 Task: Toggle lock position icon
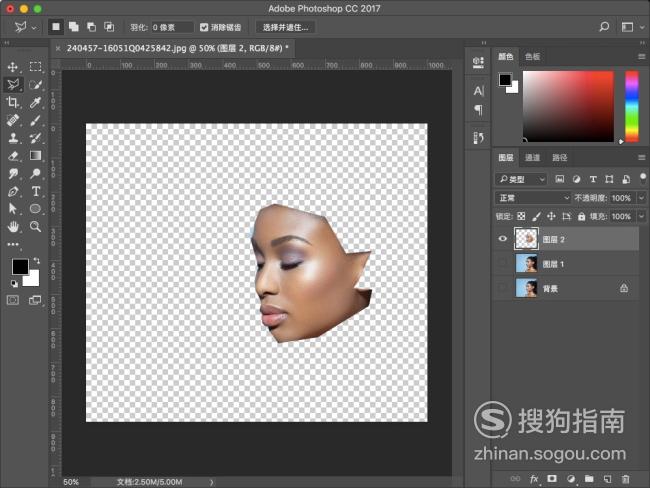pyautogui.click(x=551, y=216)
